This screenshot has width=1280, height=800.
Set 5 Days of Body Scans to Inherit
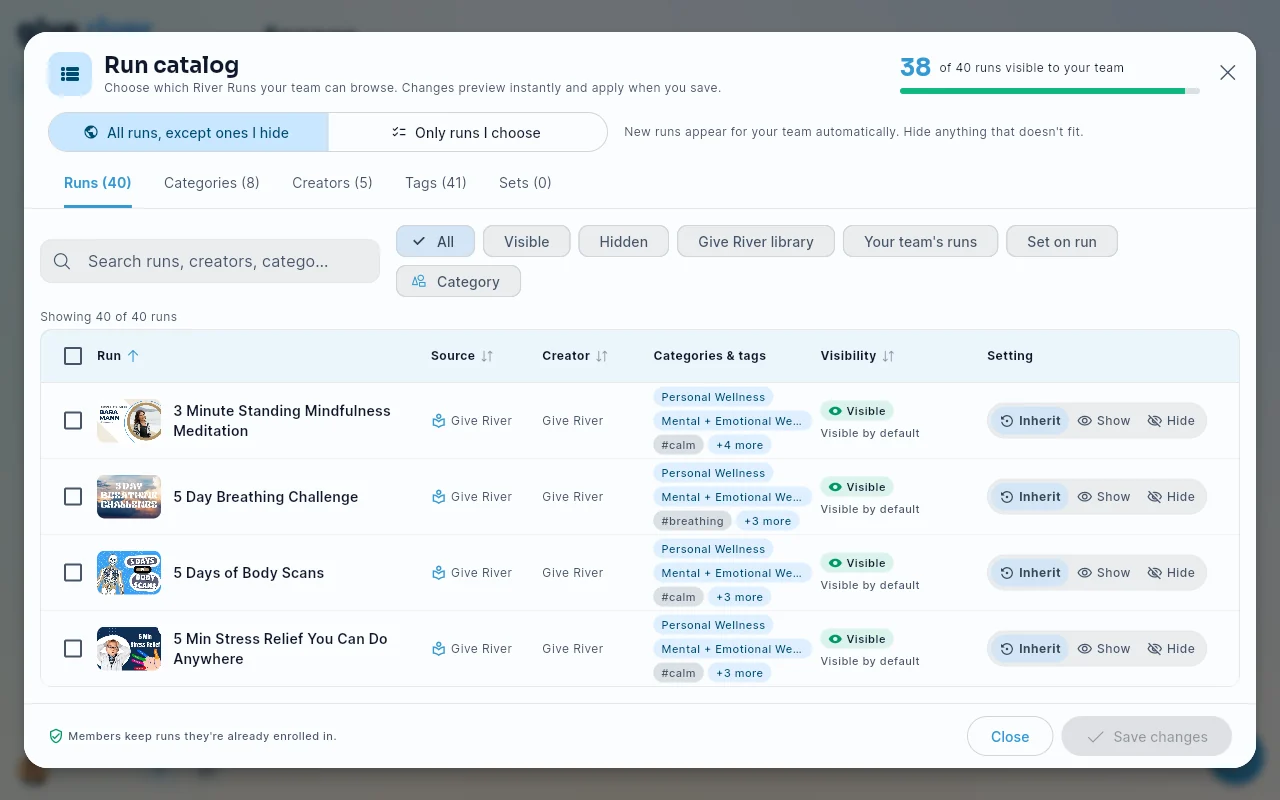coord(1030,573)
